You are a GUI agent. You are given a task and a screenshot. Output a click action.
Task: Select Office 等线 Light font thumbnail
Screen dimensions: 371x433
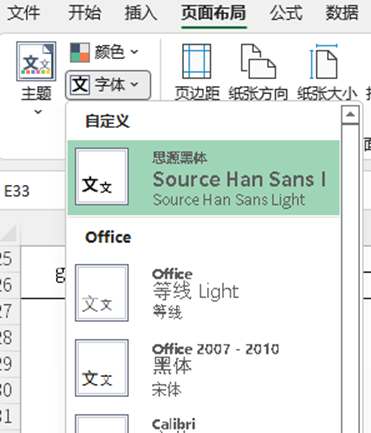(x=102, y=293)
